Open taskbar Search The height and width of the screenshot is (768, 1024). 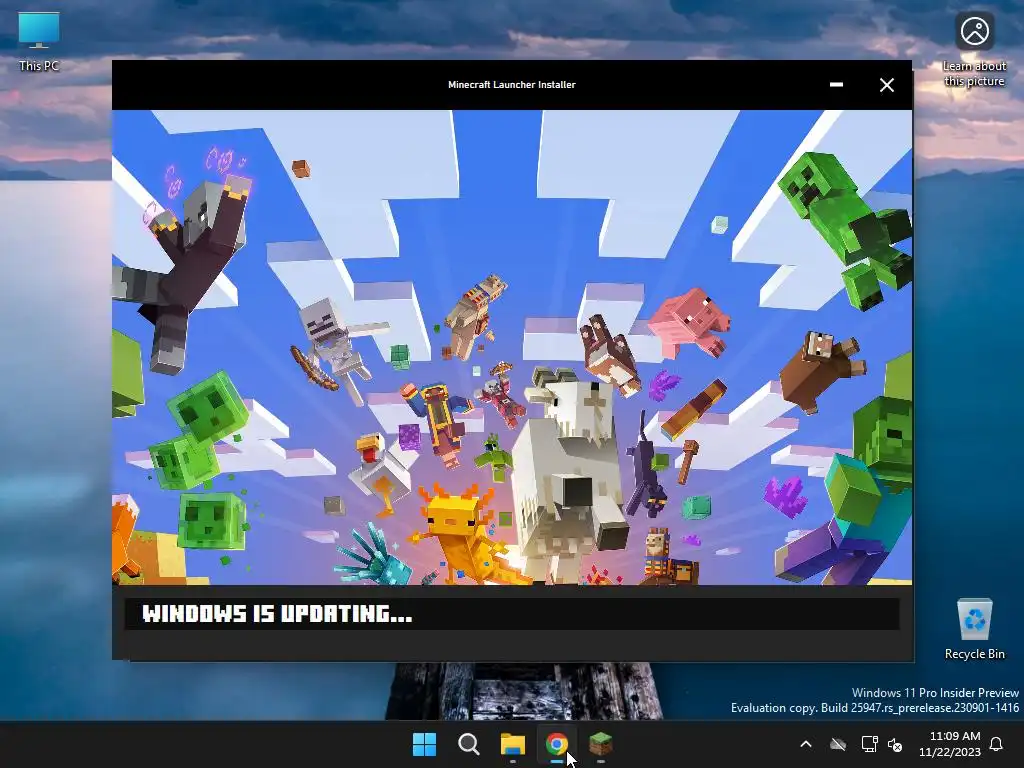pyautogui.click(x=468, y=744)
